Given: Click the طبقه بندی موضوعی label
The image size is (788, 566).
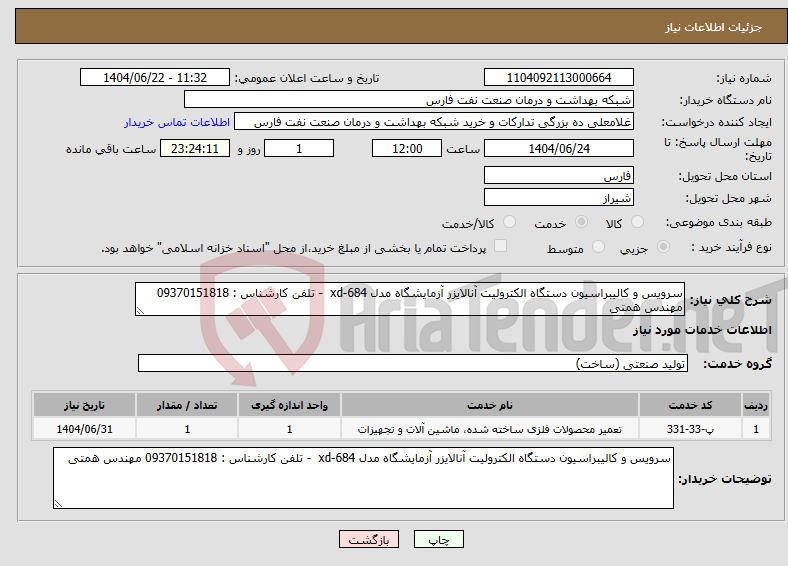Looking at the screenshot, I should pos(719,222).
